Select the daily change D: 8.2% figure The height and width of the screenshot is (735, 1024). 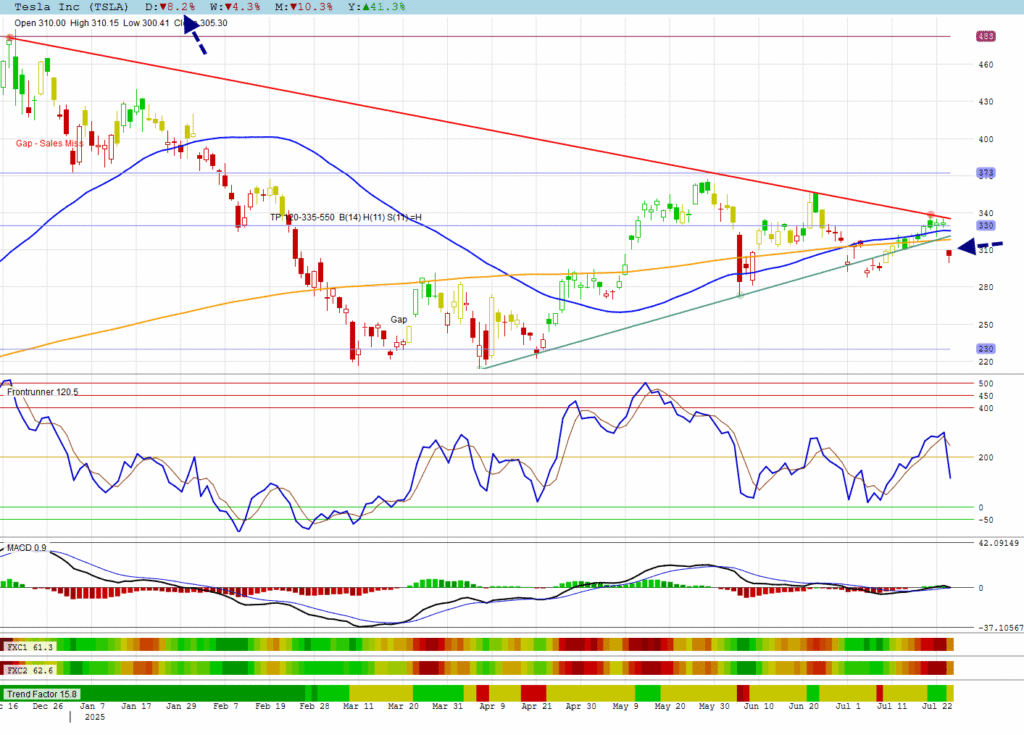click(x=170, y=7)
